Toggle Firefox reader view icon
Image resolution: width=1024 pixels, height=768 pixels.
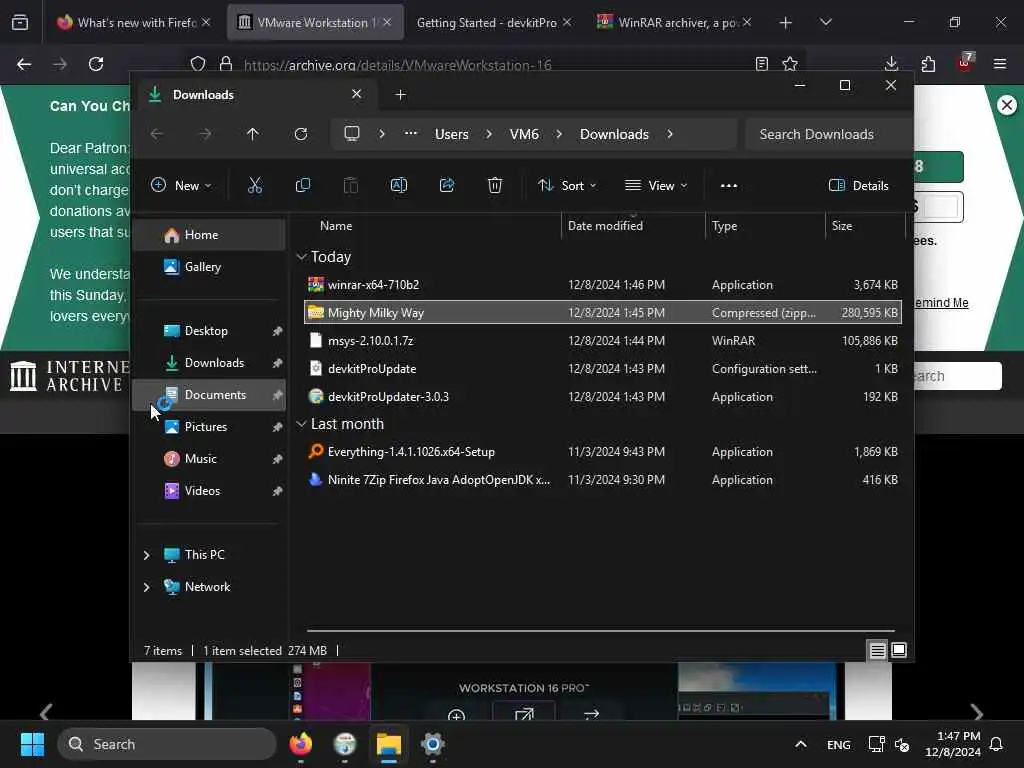[761, 64]
